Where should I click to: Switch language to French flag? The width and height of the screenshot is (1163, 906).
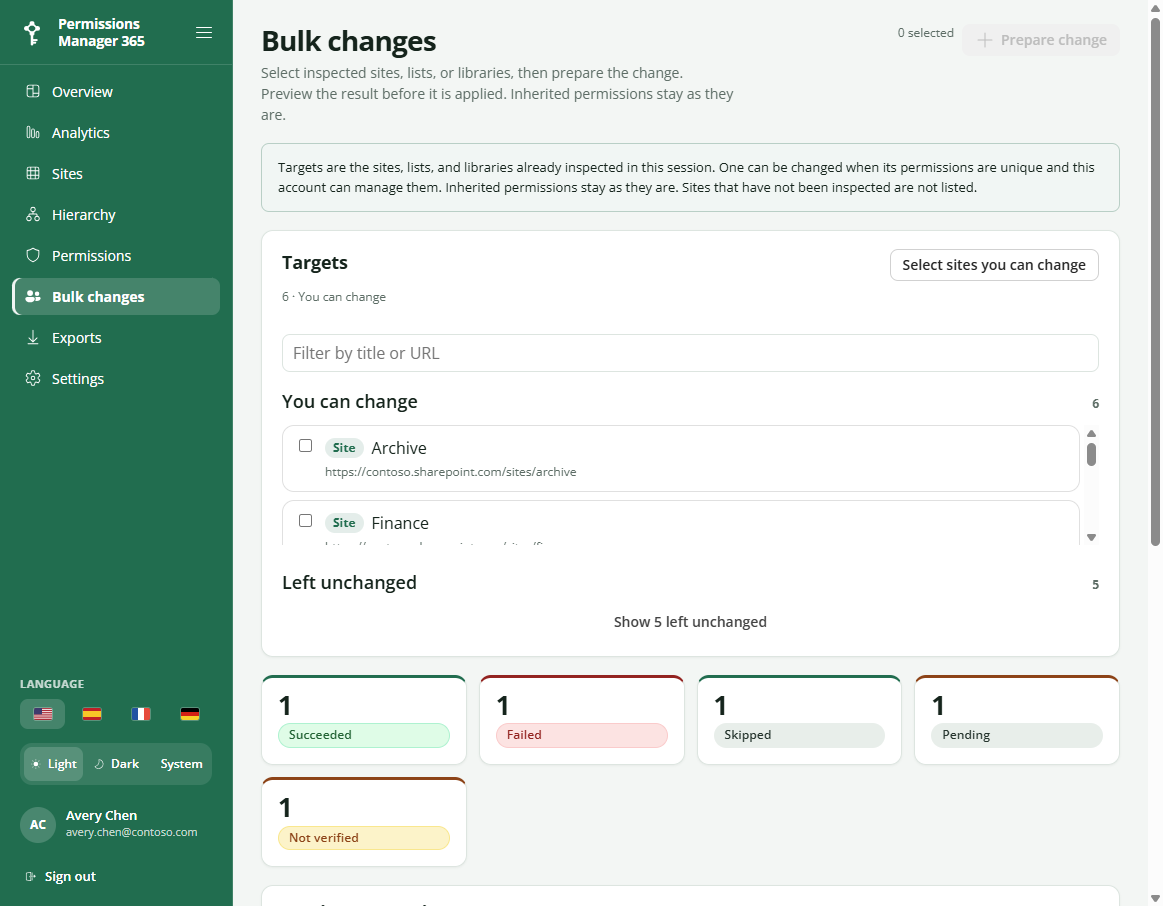[141, 714]
